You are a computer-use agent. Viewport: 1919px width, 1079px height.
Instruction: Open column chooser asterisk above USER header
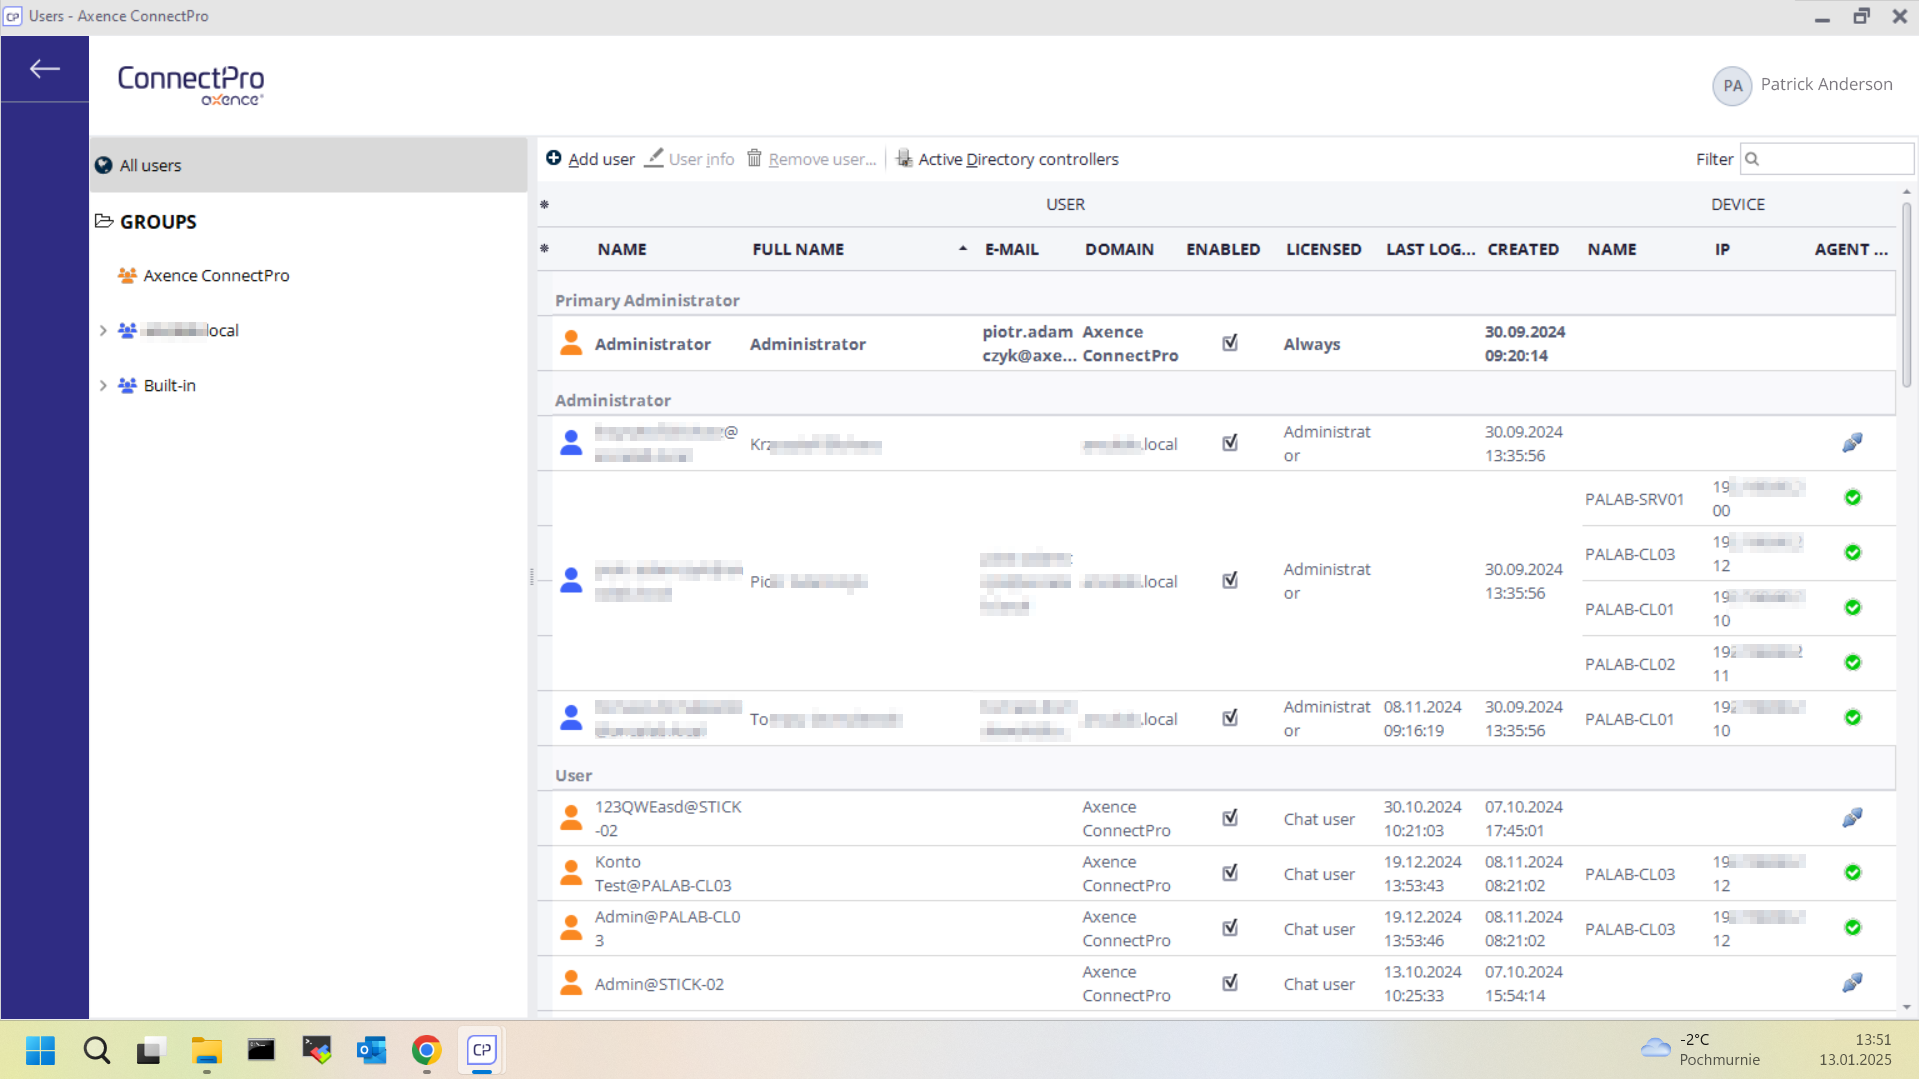(545, 204)
